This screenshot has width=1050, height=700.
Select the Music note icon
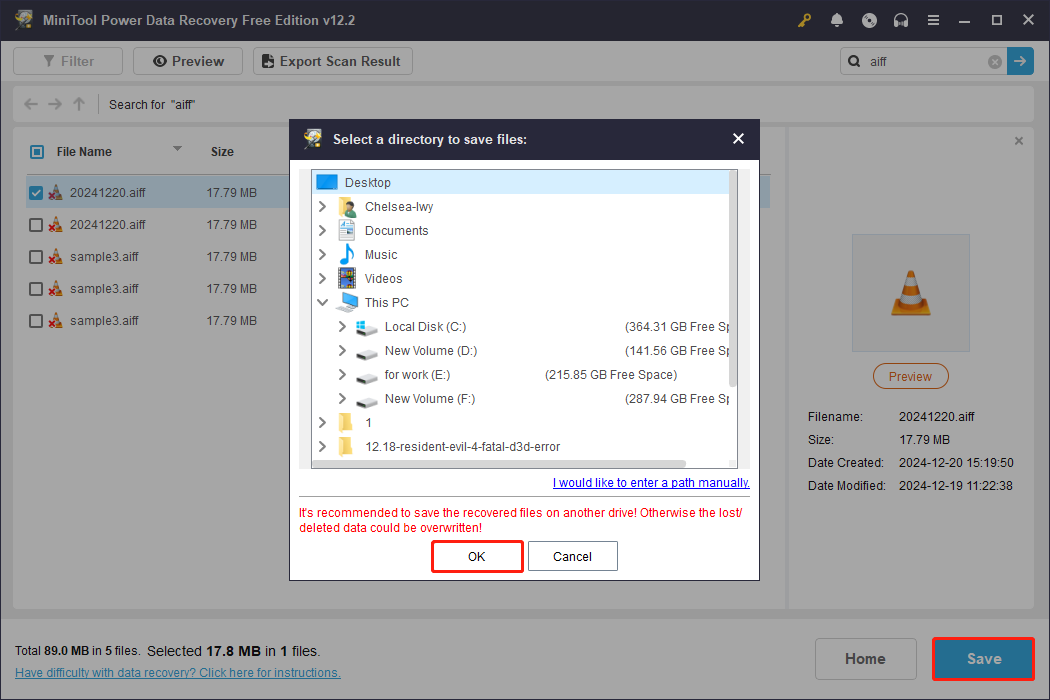point(347,255)
